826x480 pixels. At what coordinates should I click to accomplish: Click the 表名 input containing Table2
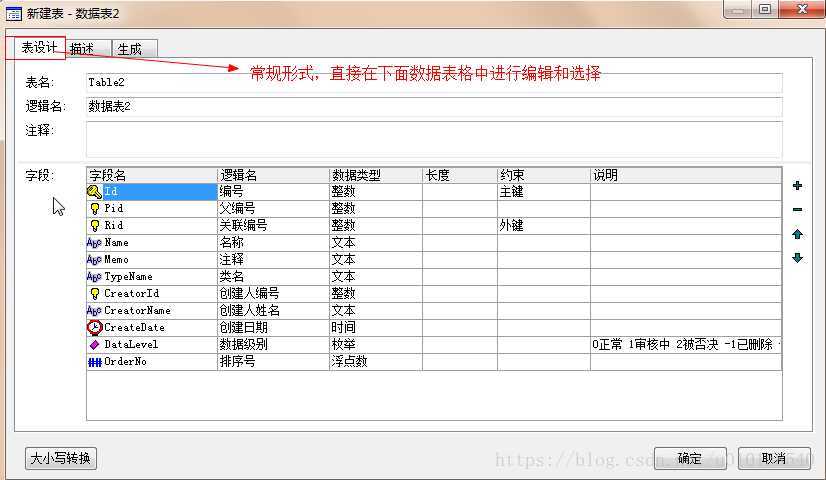coord(434,83)
